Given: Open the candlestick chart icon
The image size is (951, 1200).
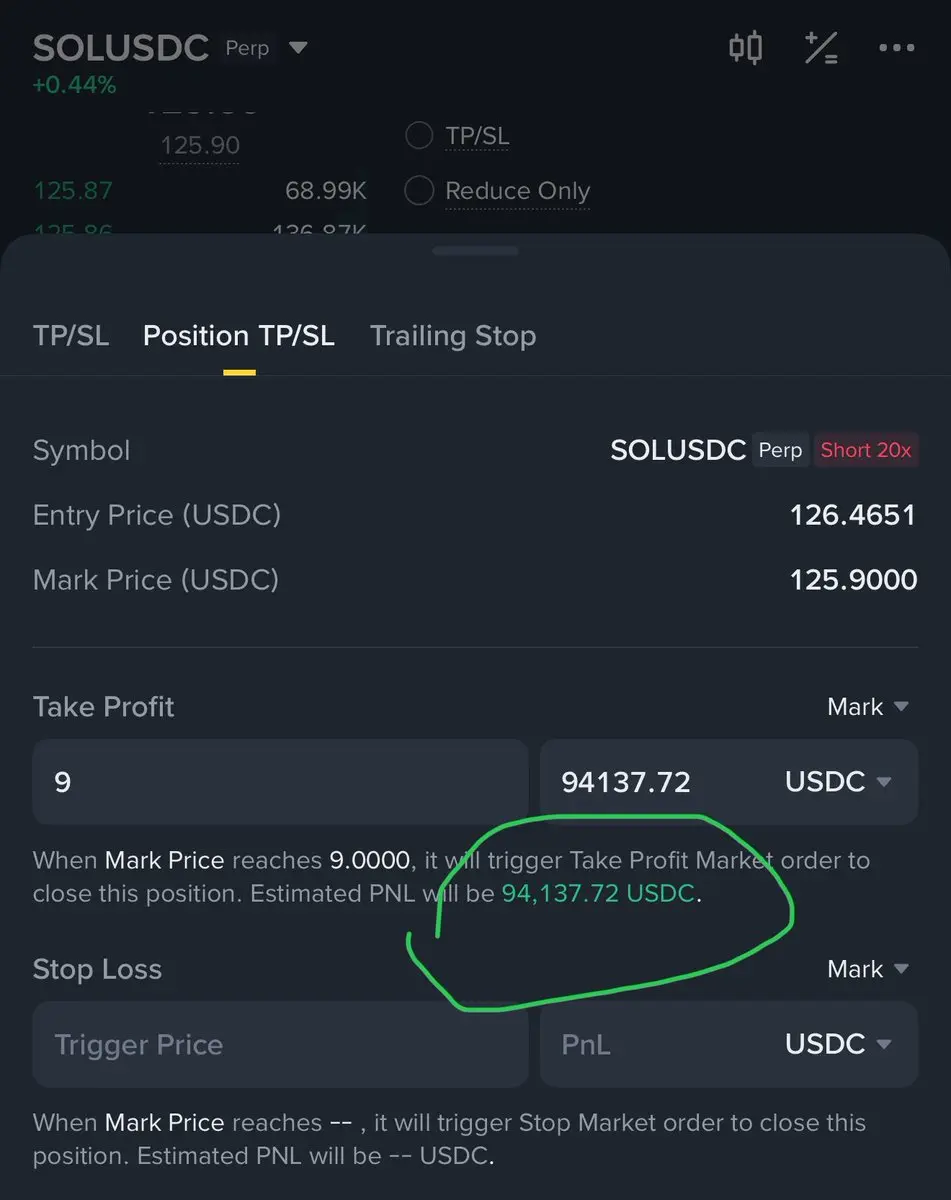Looking at the screenshot, I should point(745,48).
